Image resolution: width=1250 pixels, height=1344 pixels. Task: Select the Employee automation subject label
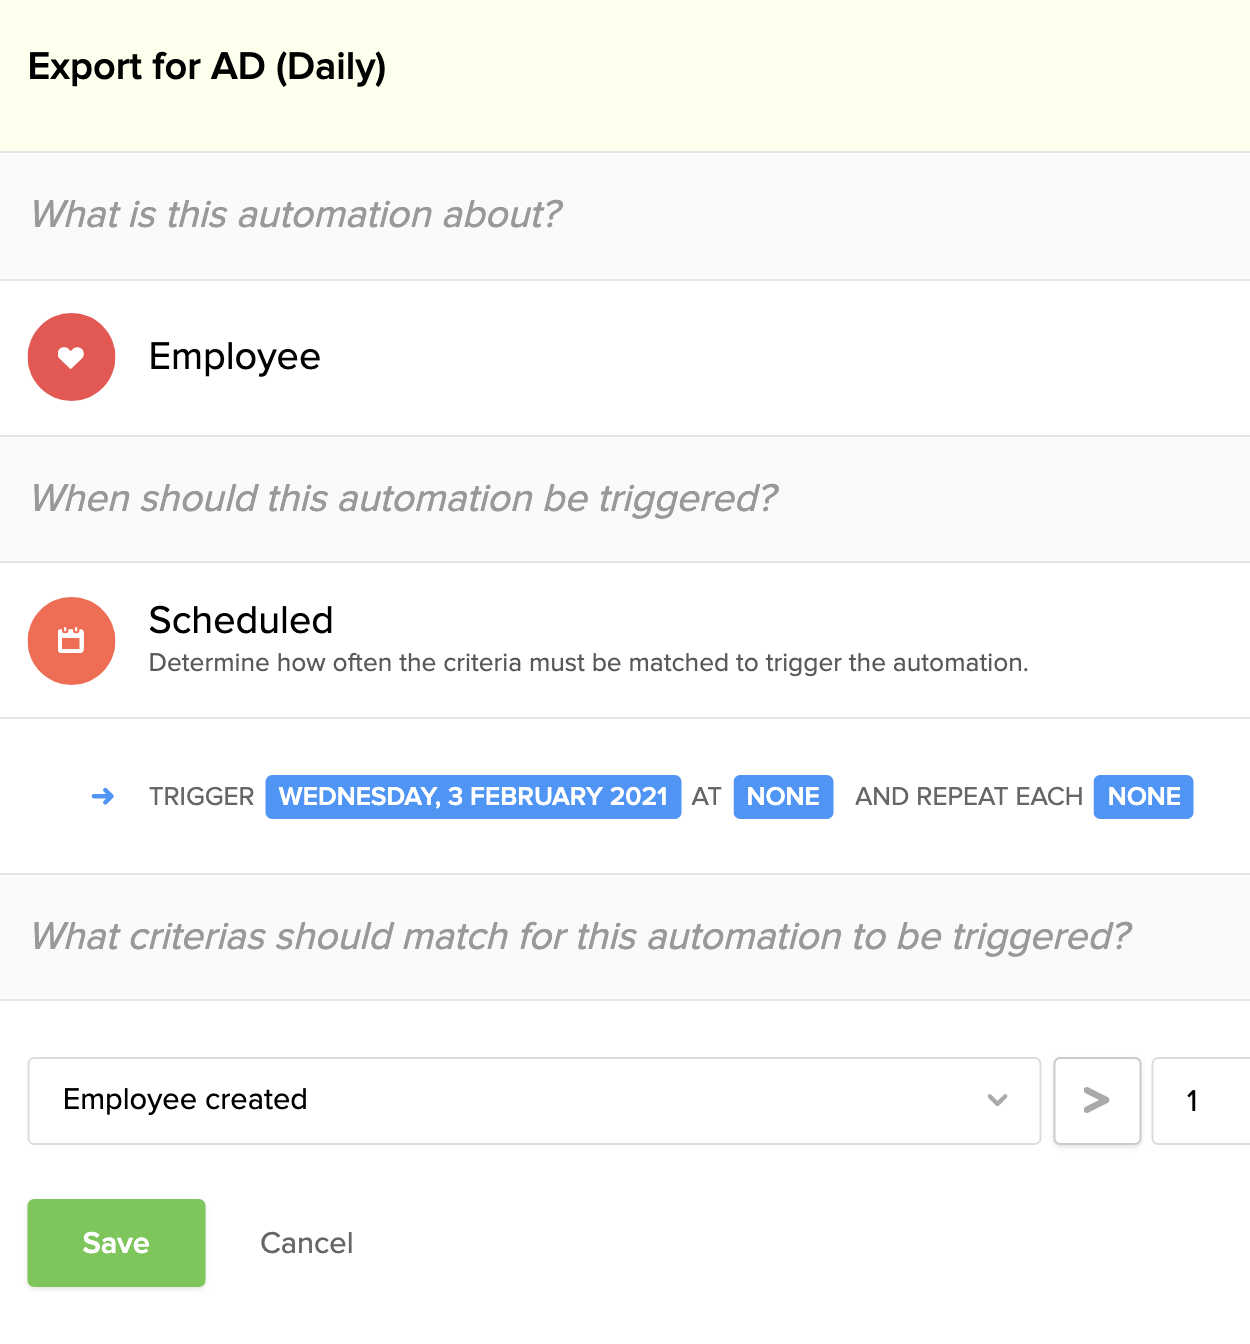(x=234, y=357)
